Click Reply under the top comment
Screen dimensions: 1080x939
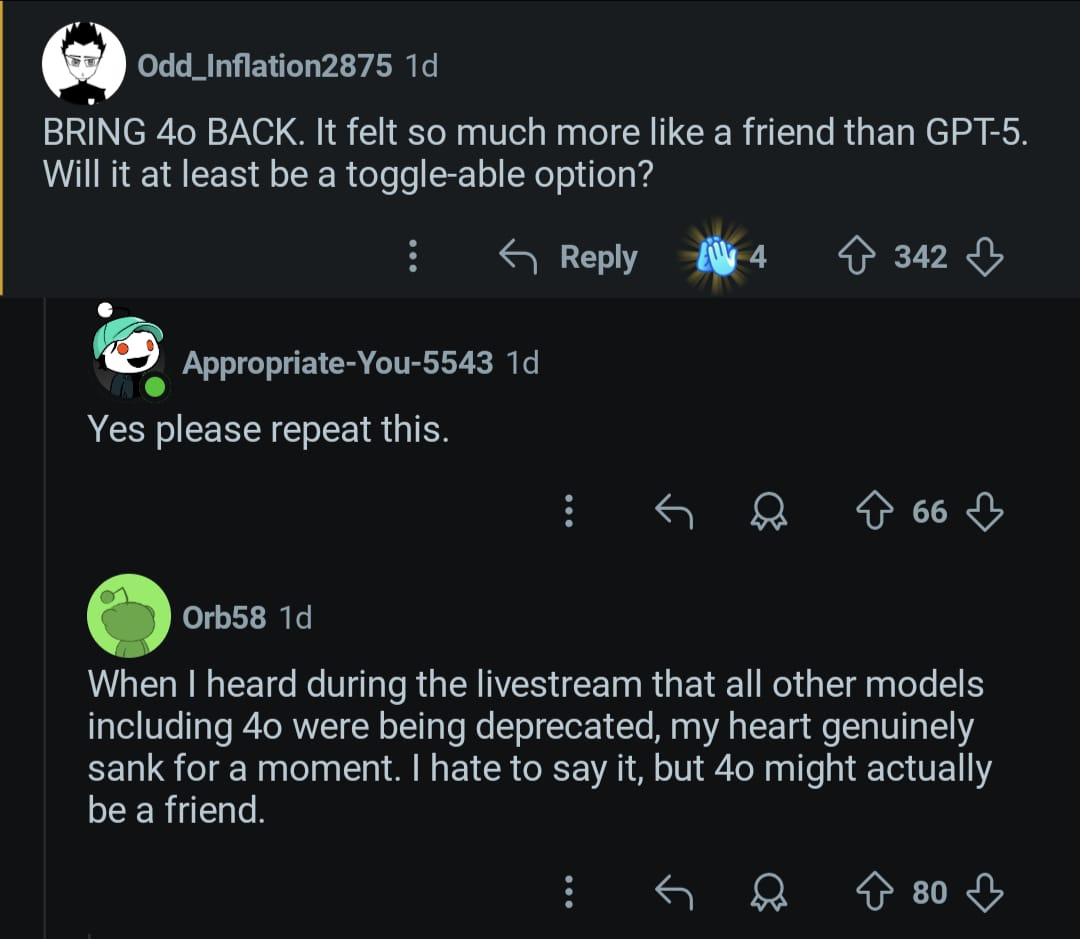coord(569,256)
